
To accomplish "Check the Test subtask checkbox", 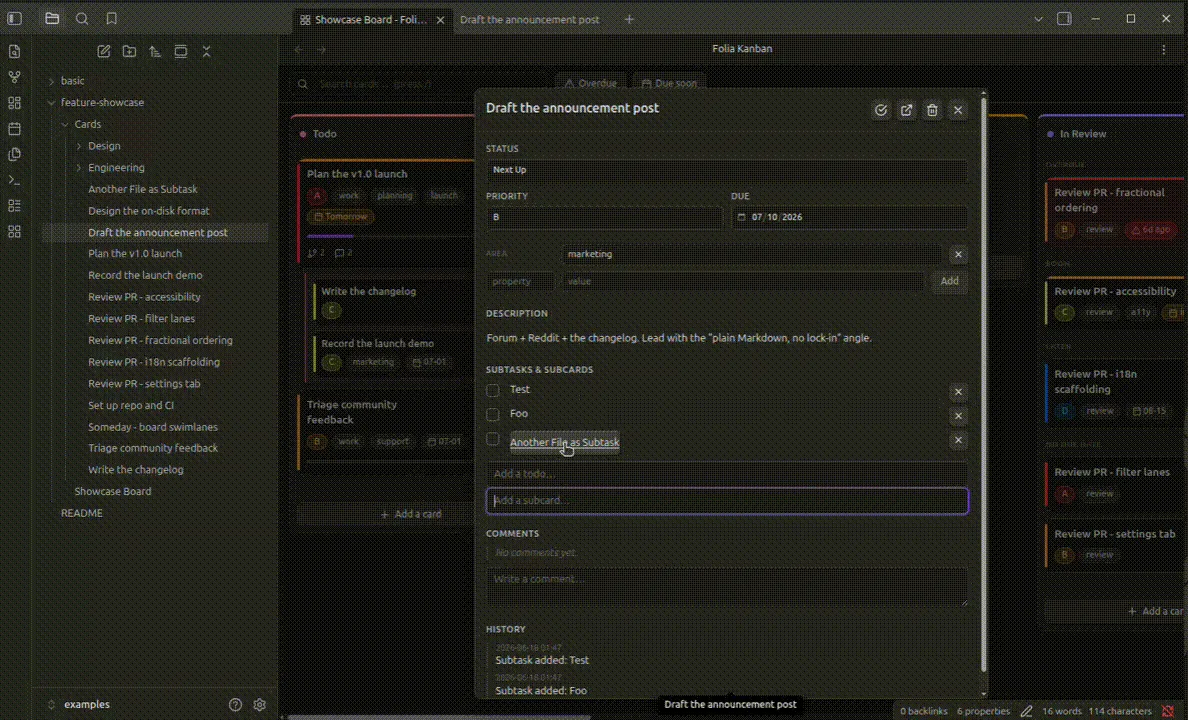I will 492,390.
